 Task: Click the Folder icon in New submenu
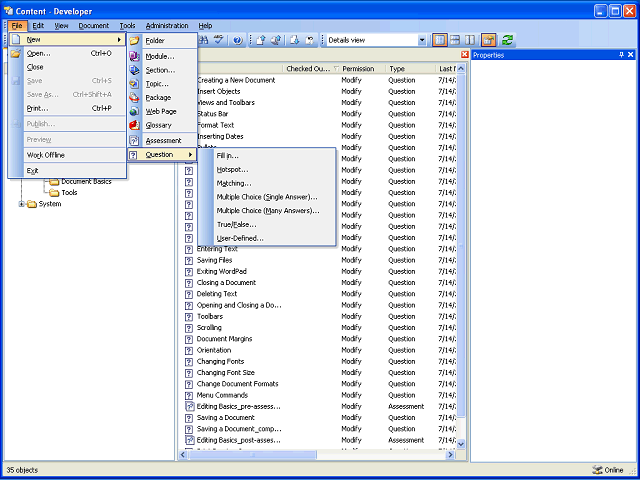point(134,41)
